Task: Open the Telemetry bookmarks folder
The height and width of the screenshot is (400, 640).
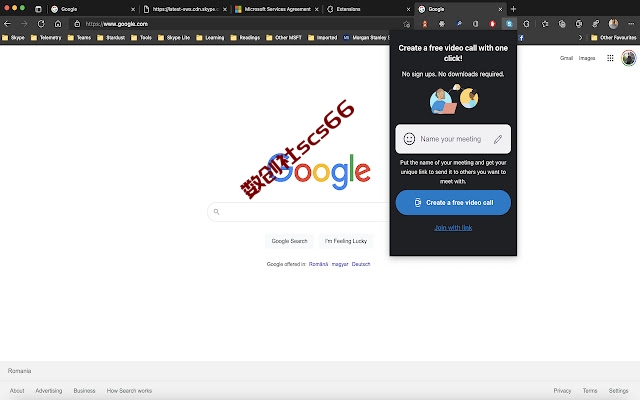Action: 46,38
